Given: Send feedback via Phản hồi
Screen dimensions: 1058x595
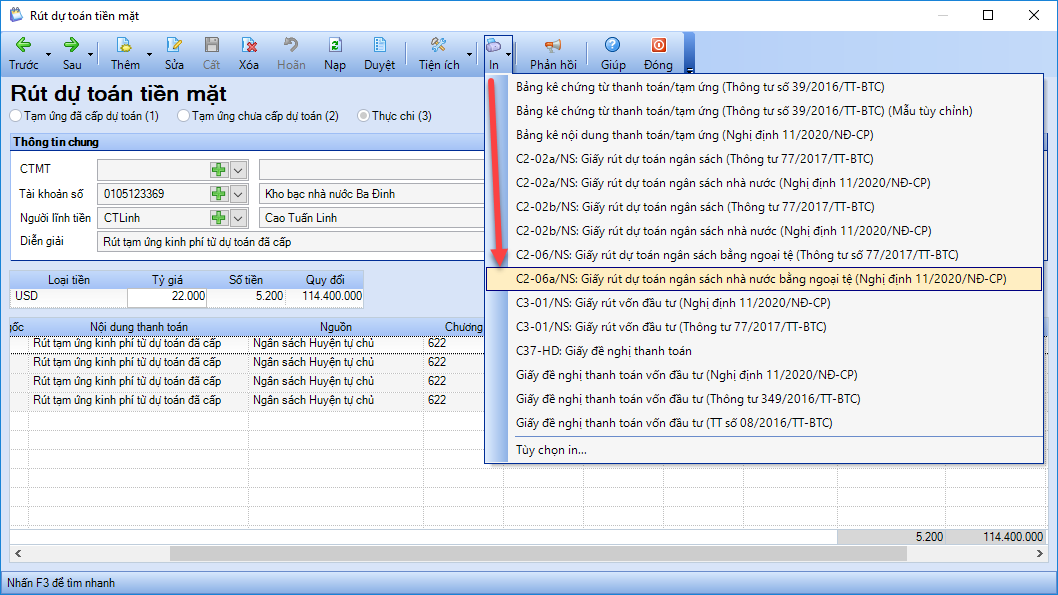Looking at the screenshot, I should pos(553,54).
